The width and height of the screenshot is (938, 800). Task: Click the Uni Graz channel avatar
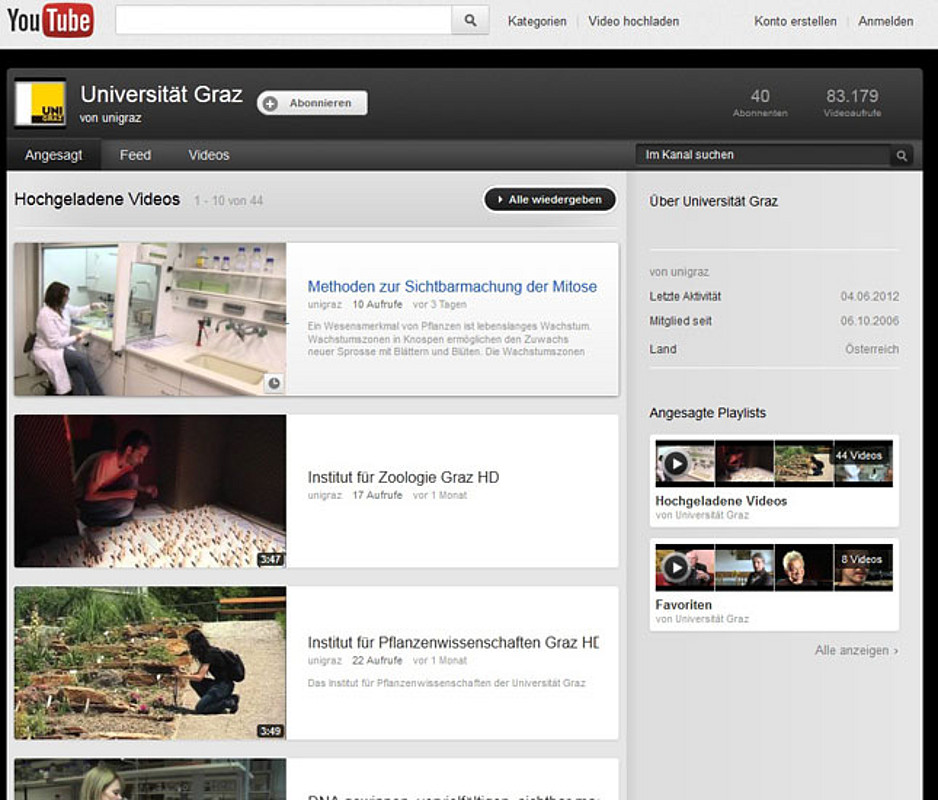click(x=40, y=103)
